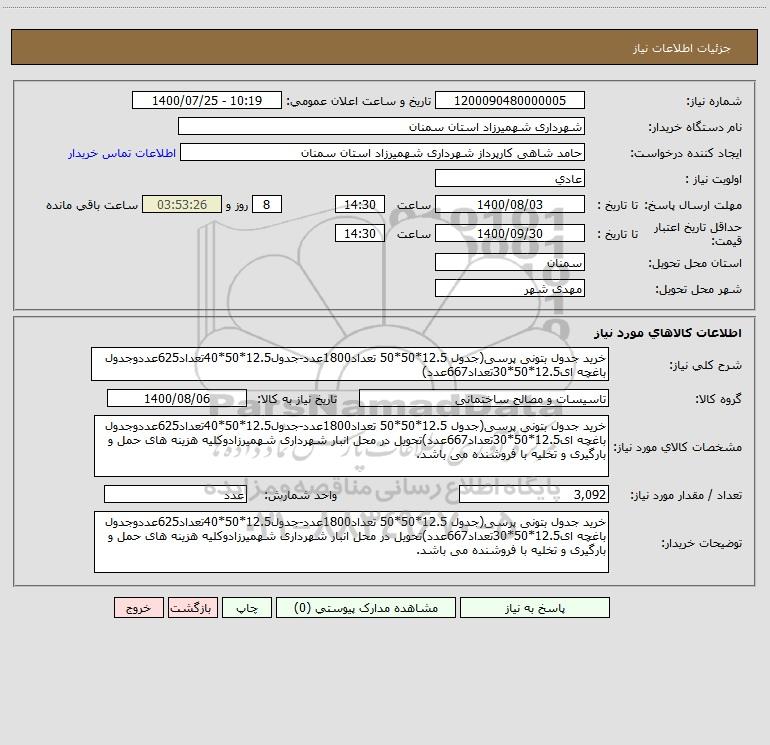Click the مشخصات کالای مورد نیاز label
The width and height of the screenshot is (770, 745).
tap(678, 447)
